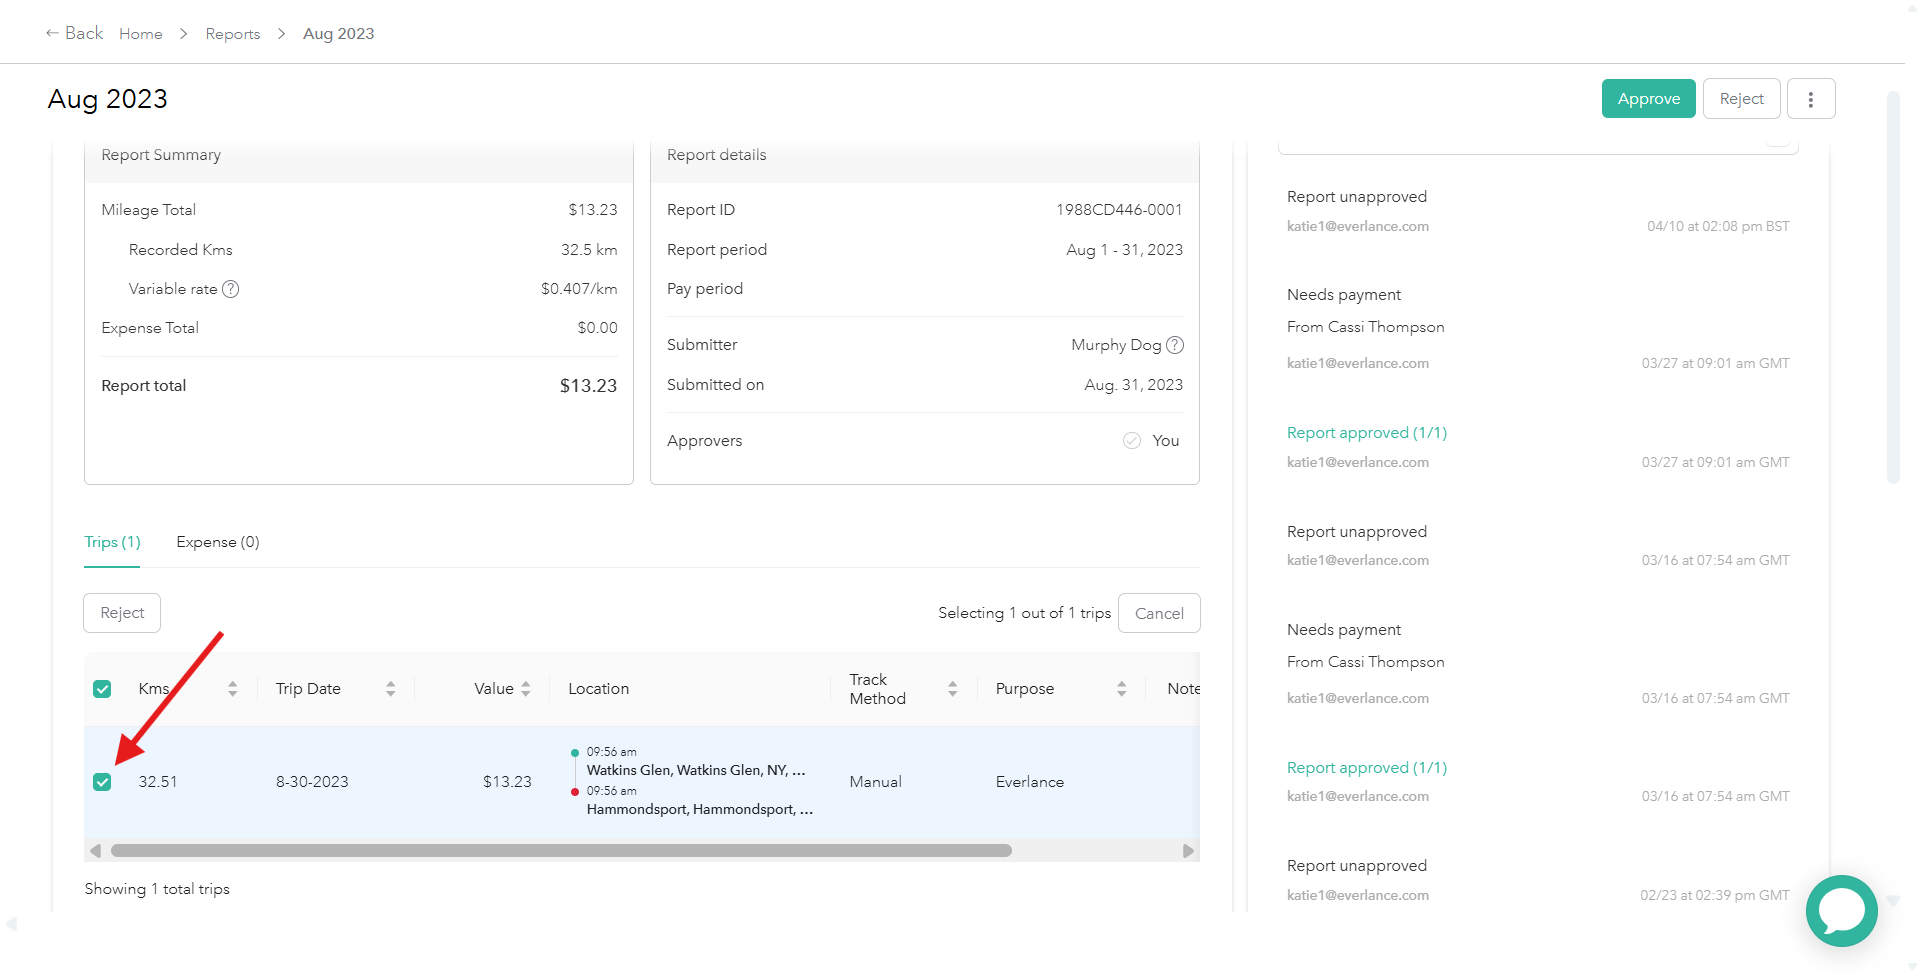Viewport: 1920px width, 973px height.
Task: Uncheck the select-all trips checkbox in header
Action: 102,689
